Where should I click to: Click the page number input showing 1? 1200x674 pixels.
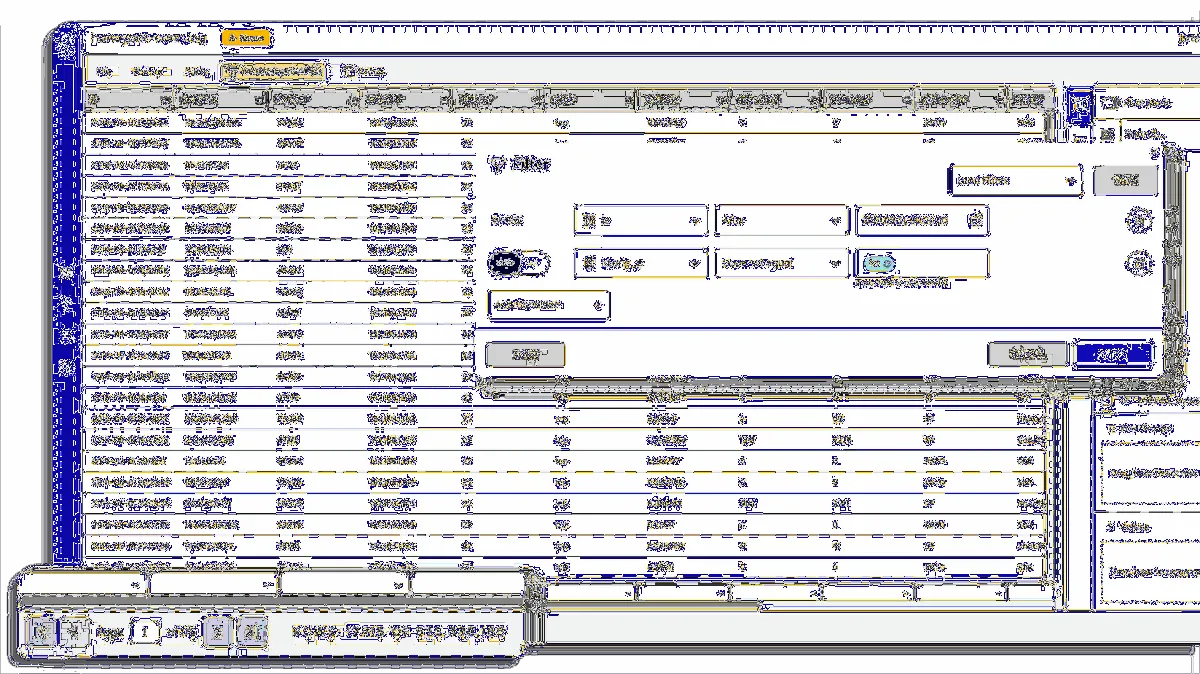point(146,631)
